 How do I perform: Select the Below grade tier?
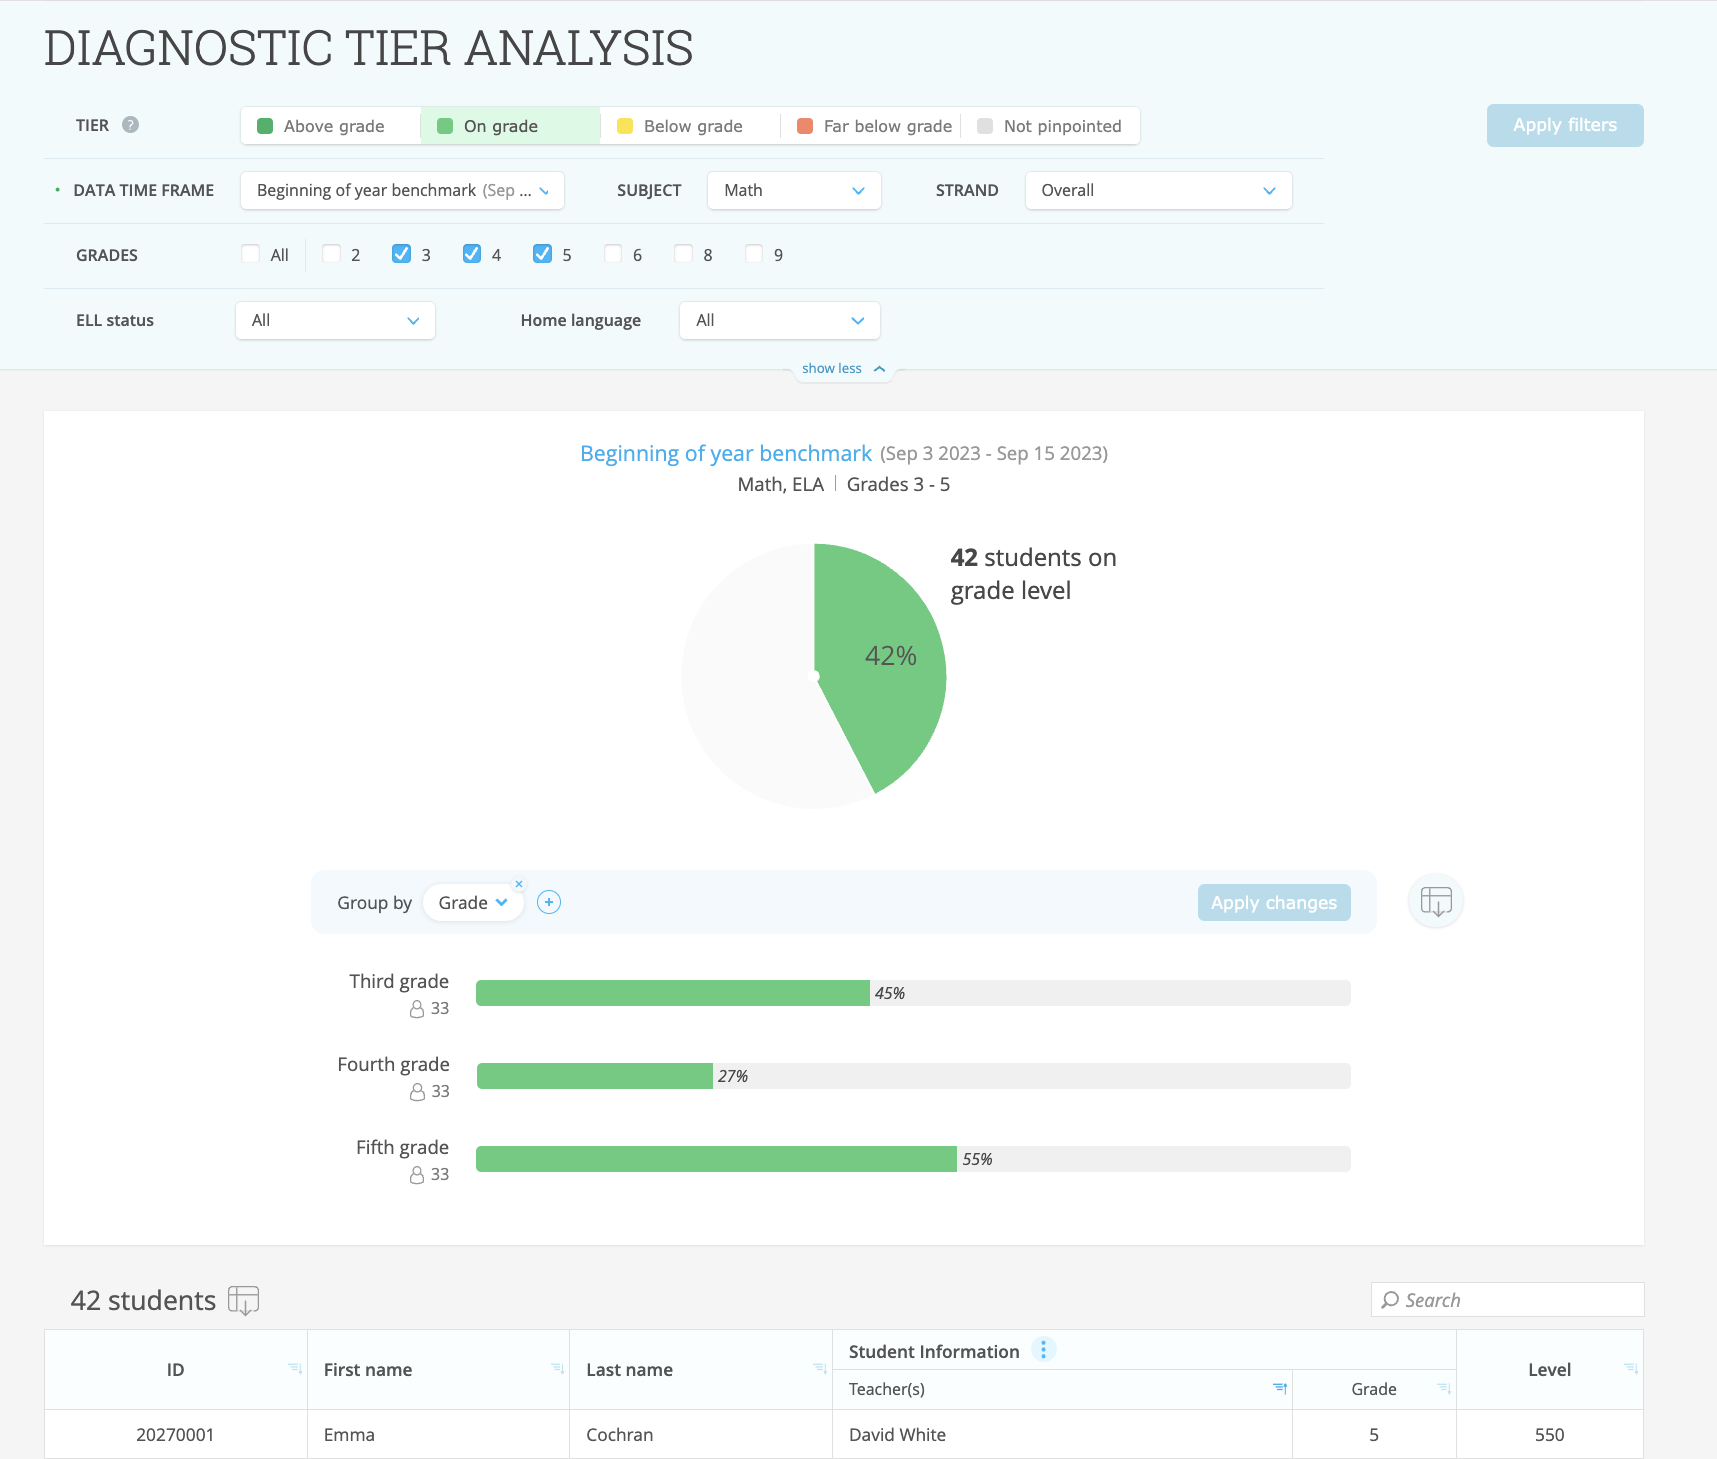(x=690, y=126)
